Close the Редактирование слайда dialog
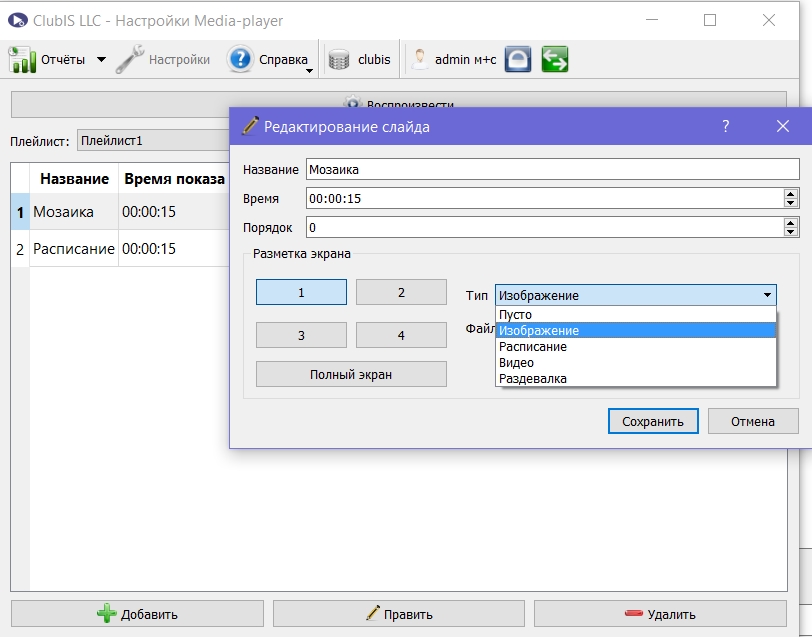812x637 pixels. (782, 126)
